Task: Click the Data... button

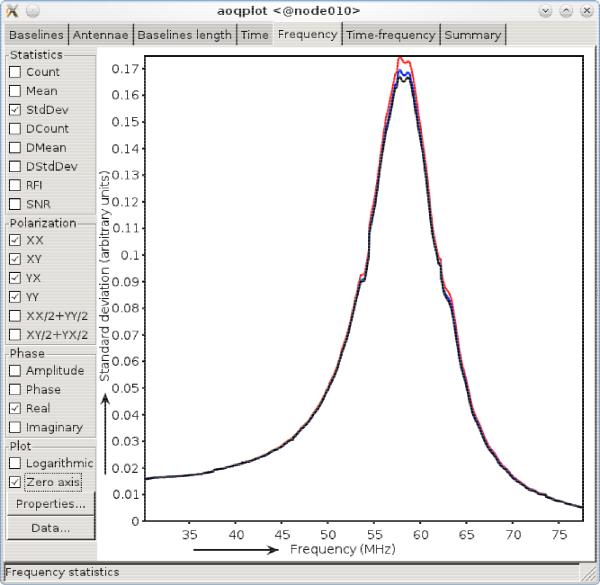Action: click(x=50, y=527)
